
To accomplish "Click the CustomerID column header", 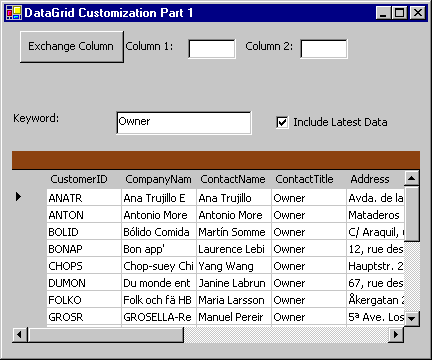I will [x=84, y=179].
